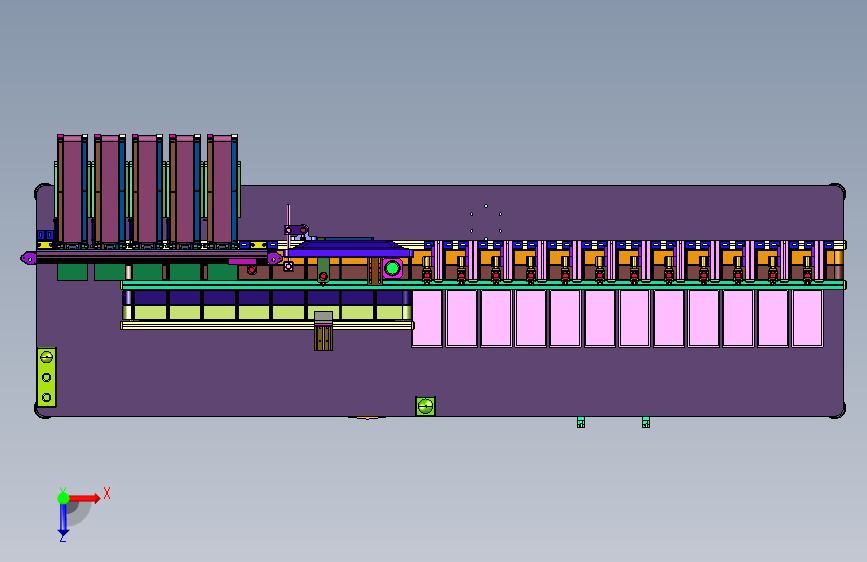The width and height of the screenshot is (867, 562).
Task: Select the leftmost maroon magazine tower
Action: 72,189
